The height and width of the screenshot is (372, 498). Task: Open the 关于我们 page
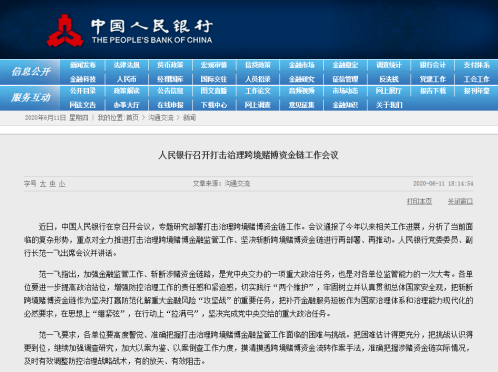pyautogui.click(x=389, y=105)
